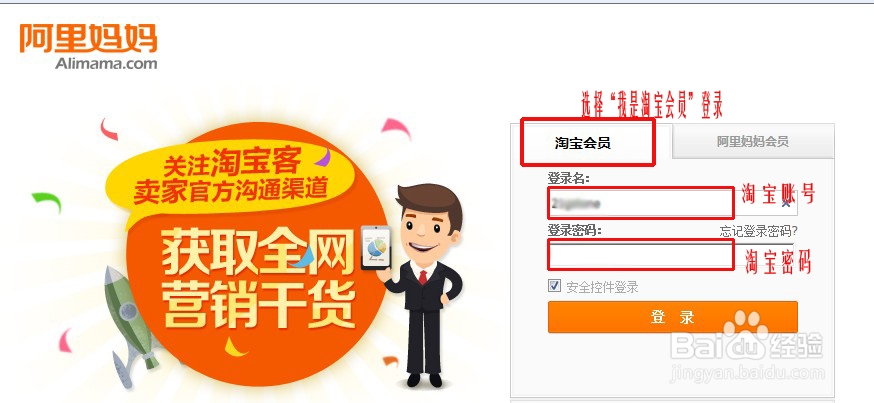Click the 获取全网营销干货 promo text
The width and height of the screenshot is (874, 403).
coord(259,281)
